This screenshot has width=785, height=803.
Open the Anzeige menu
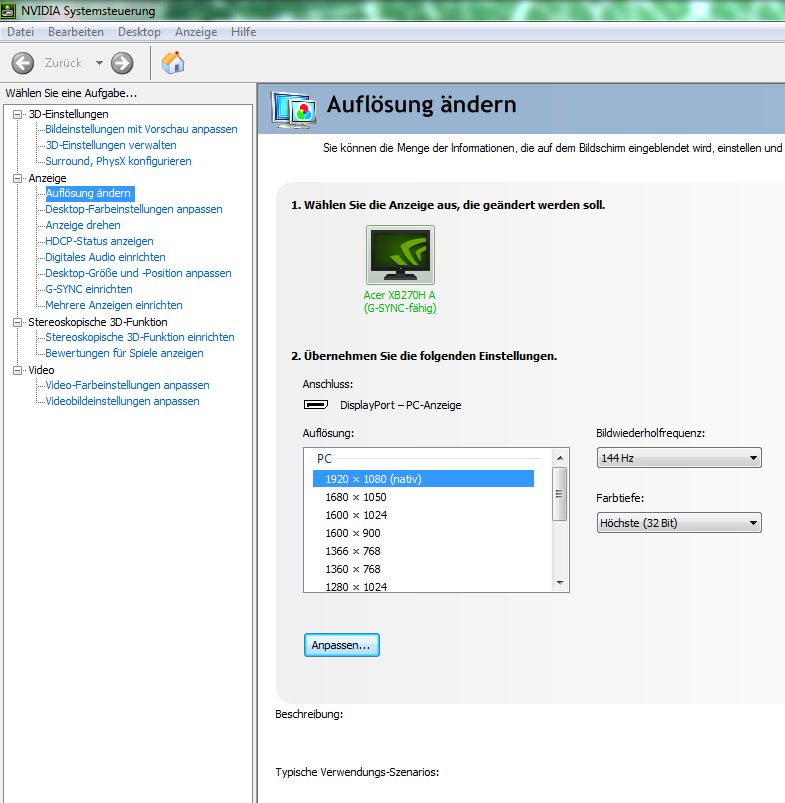tap(196, 32)
